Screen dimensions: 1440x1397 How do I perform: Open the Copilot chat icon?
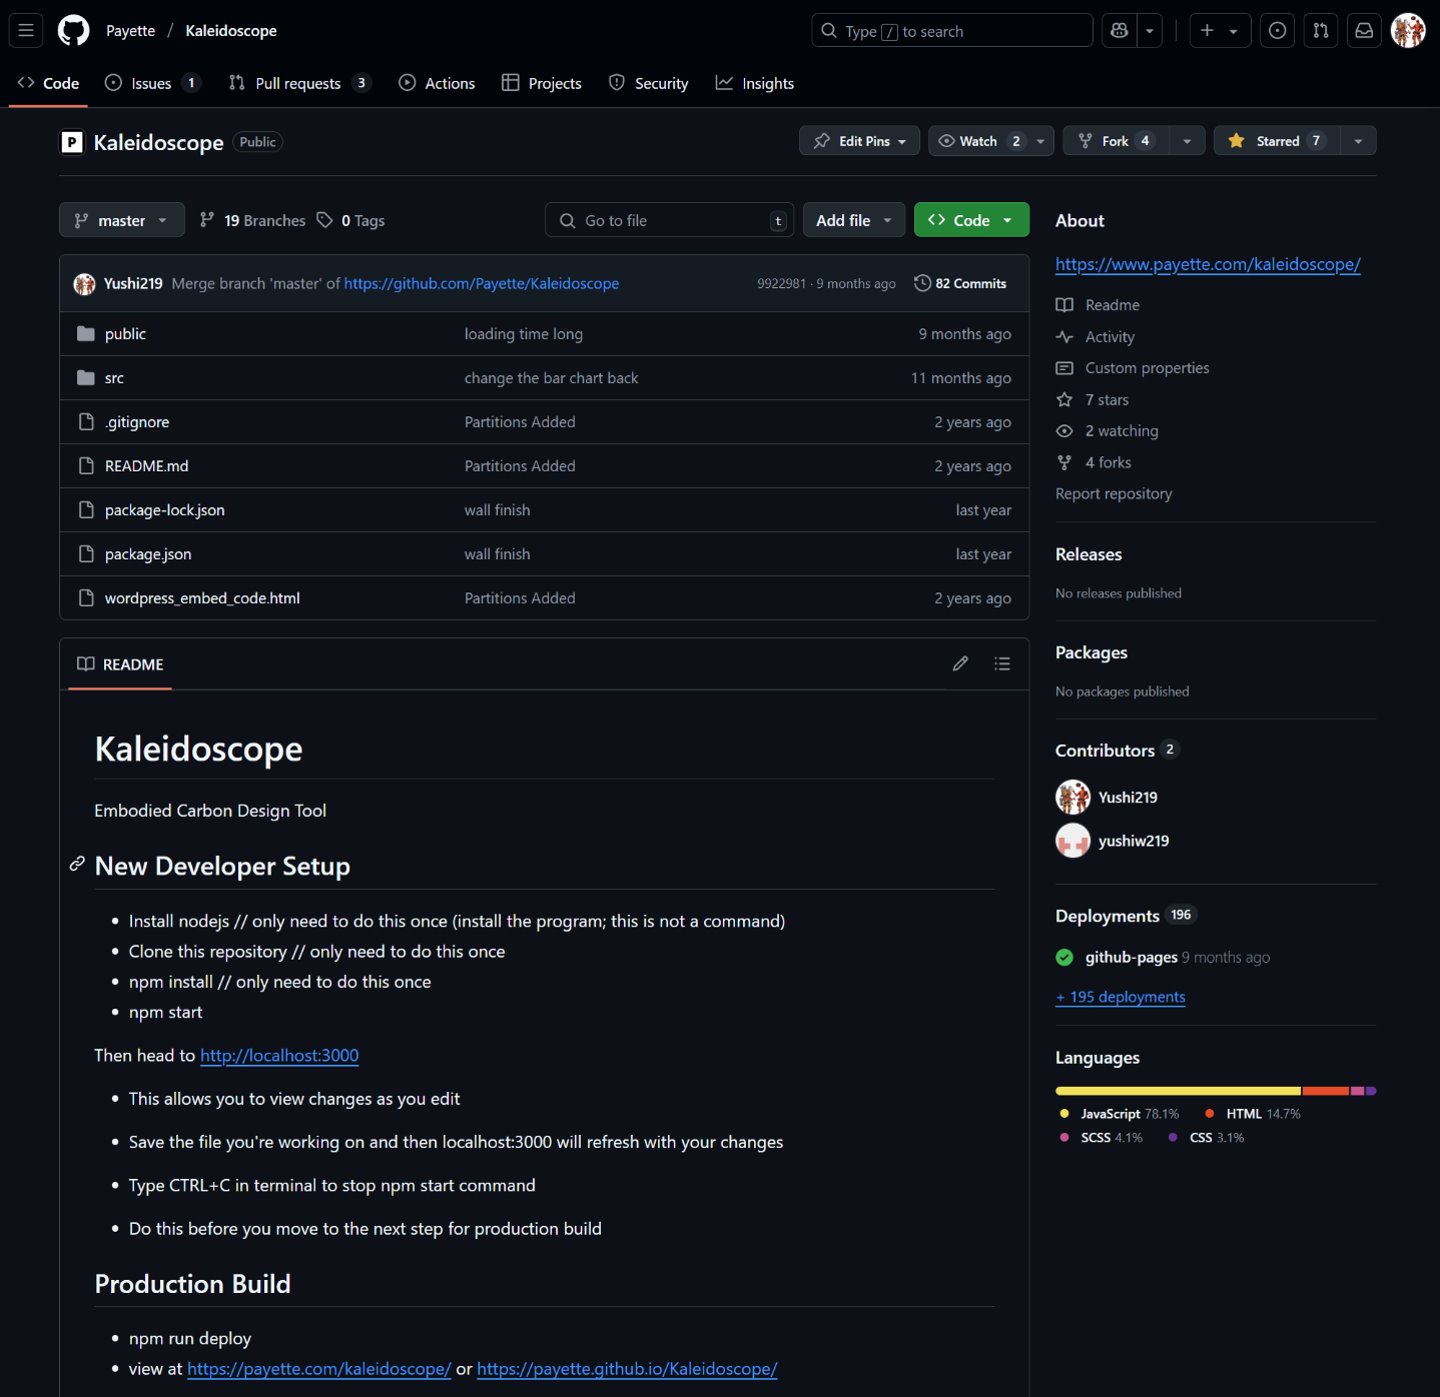1119,31
